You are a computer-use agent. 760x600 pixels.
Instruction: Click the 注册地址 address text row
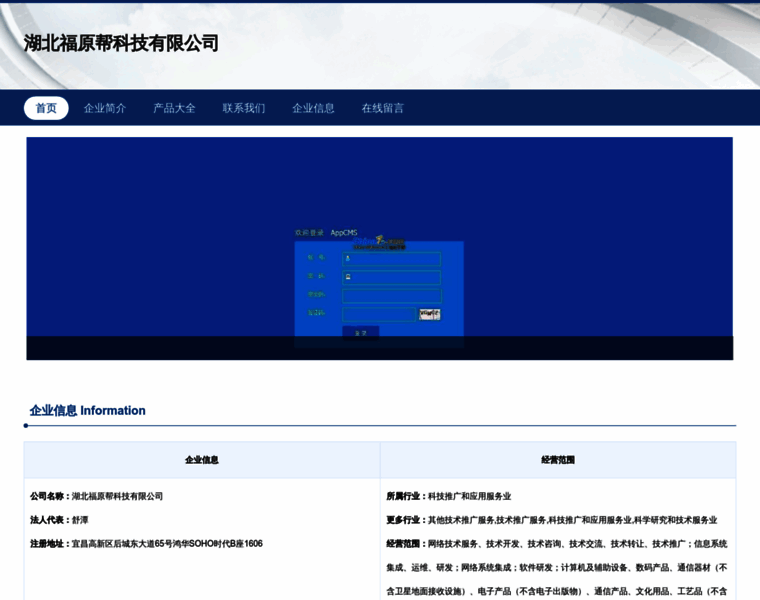[147, 544]
